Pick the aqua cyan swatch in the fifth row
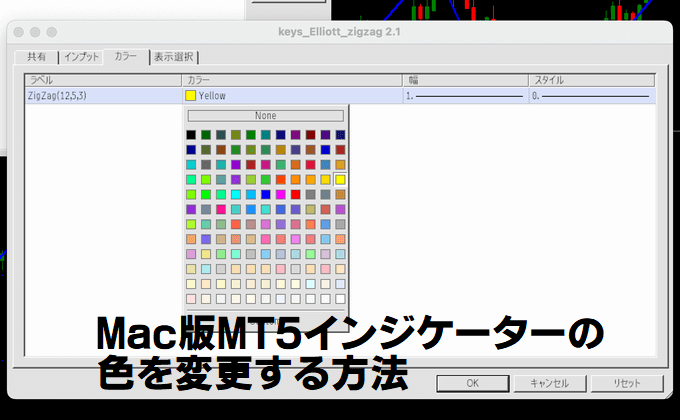Image resolution: width=680 pixels, height=420 pixels. 236,194
